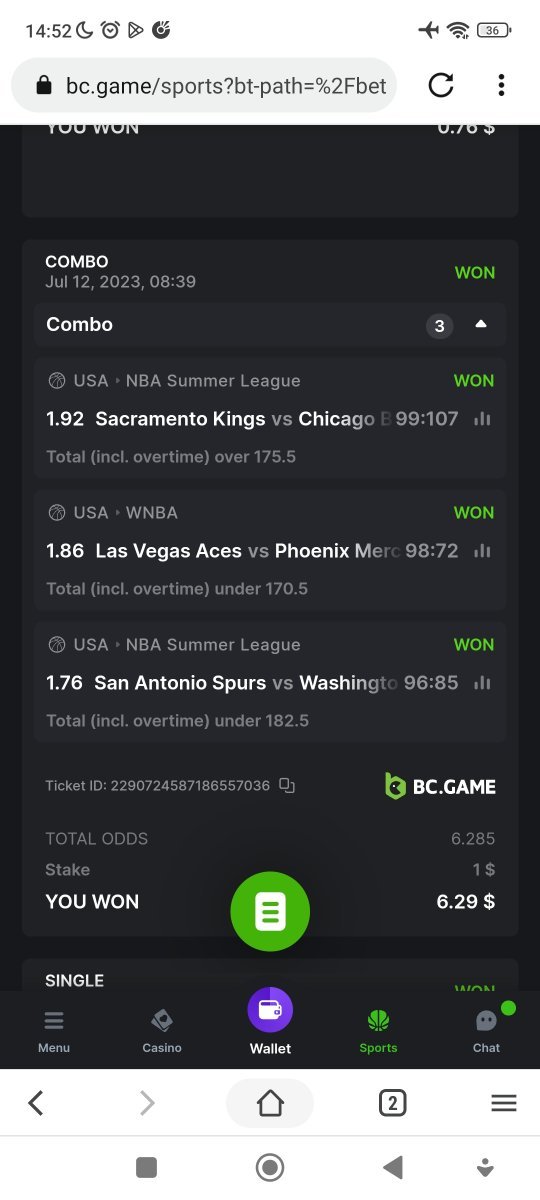
Task: Open the browser three-dot menu
Action: (501, 86)
